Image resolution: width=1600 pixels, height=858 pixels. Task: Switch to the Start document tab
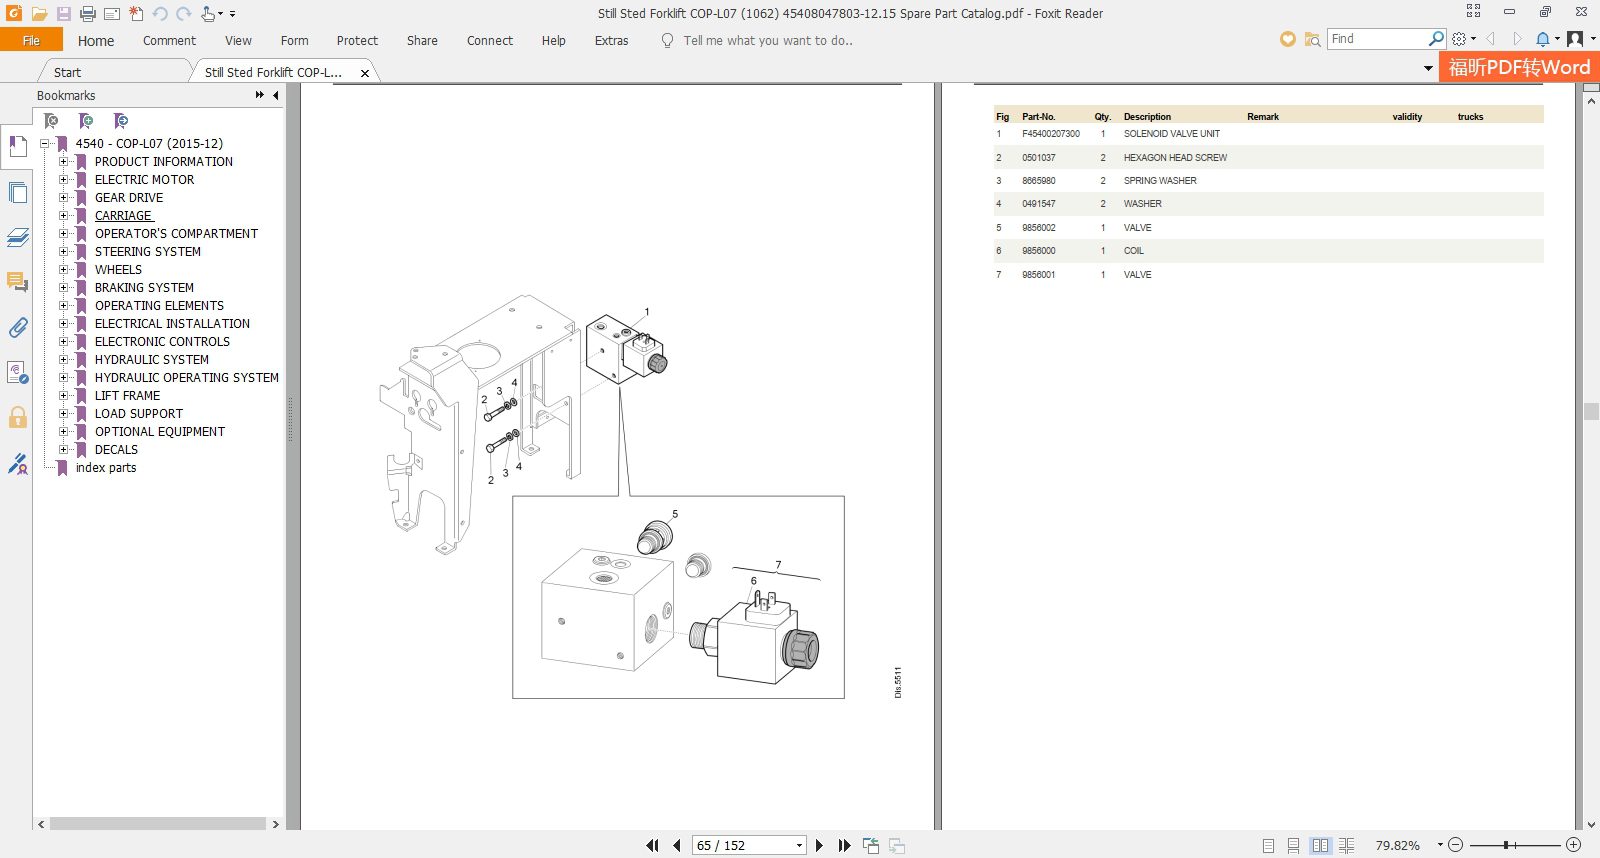[67, 72]
